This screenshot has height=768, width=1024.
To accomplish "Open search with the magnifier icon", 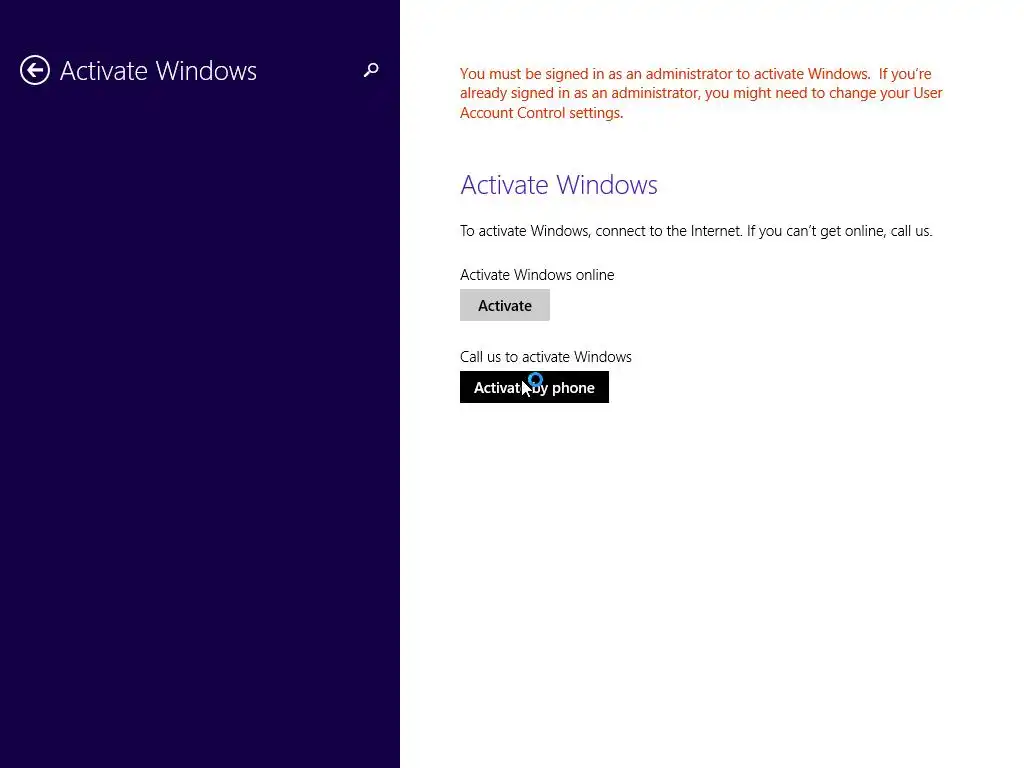I will click(x=371, y=70).
